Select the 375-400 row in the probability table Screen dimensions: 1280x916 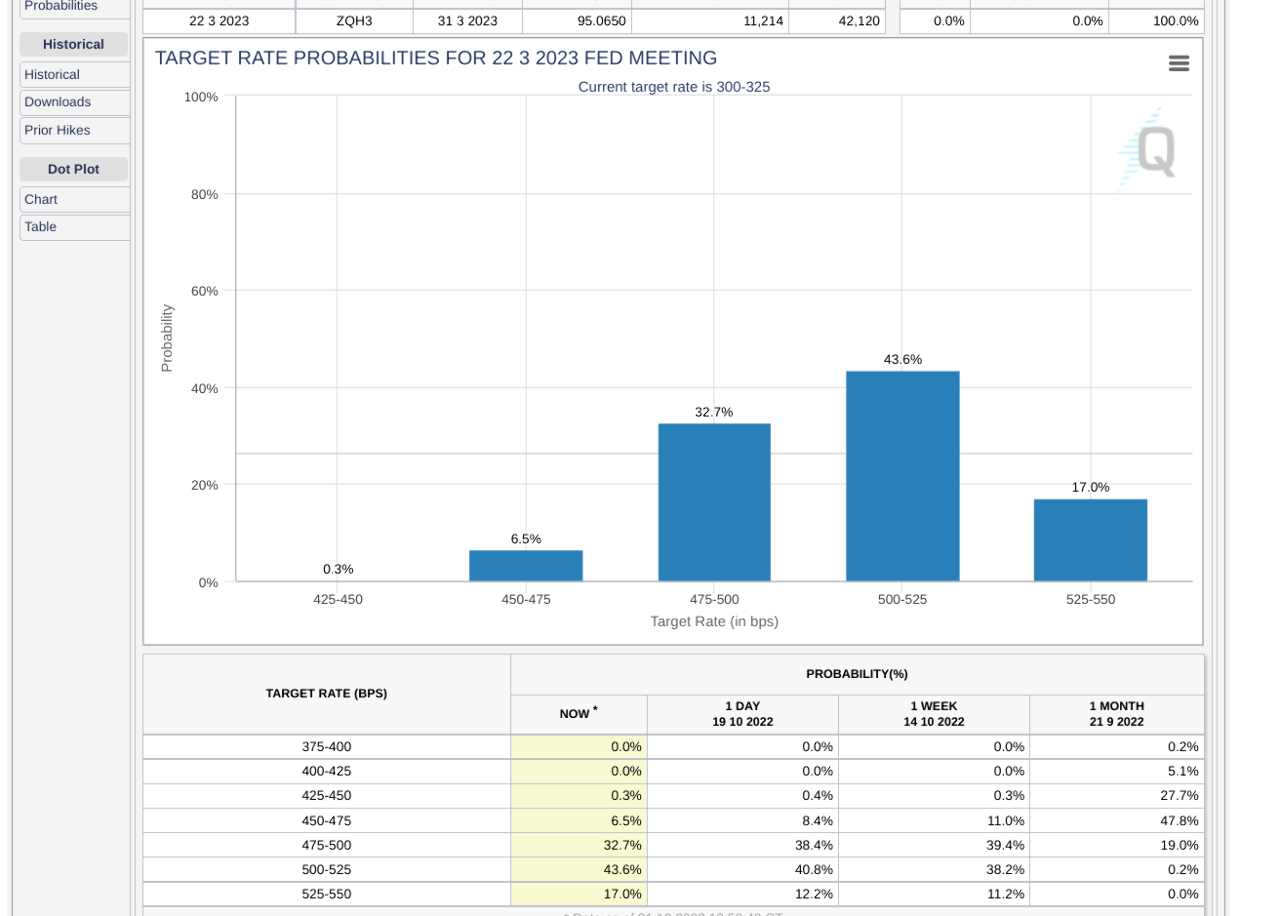point(326,746)
